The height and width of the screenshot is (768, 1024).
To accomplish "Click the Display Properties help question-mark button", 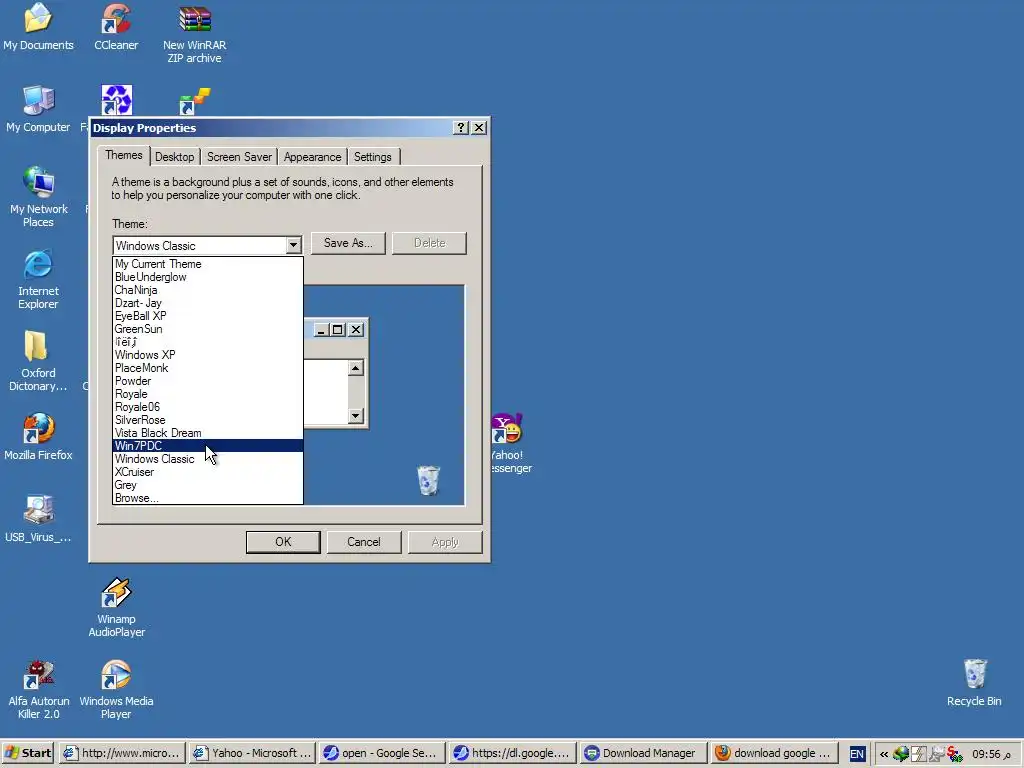I will 461,127.
